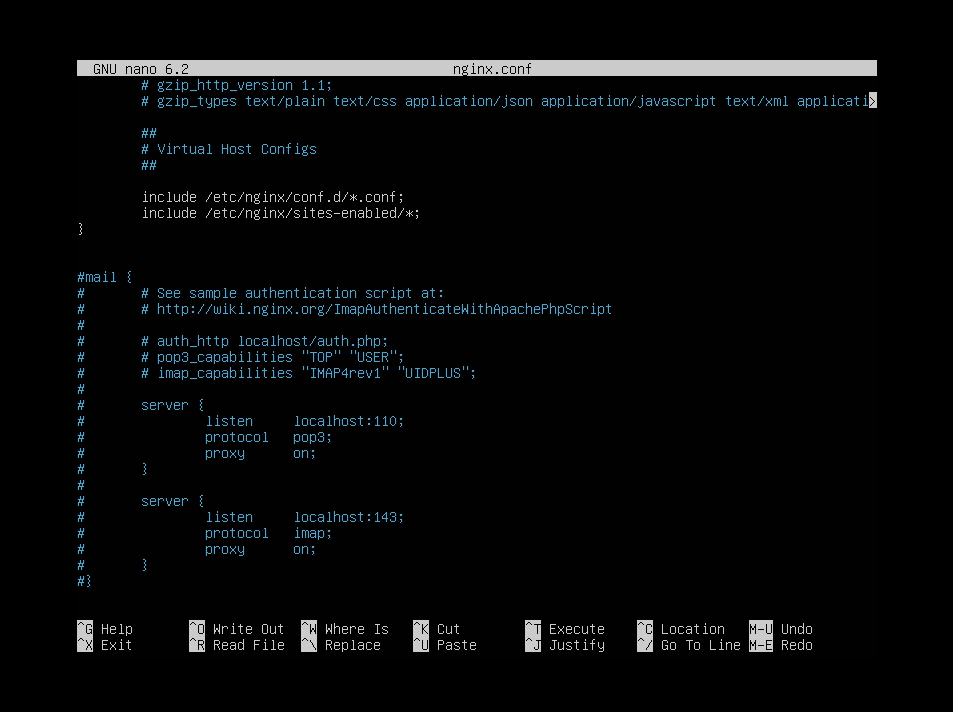The height and width of the screenshot is (712, 953).
Task: Select the ^J Justify shortcut
Action: 565,645
